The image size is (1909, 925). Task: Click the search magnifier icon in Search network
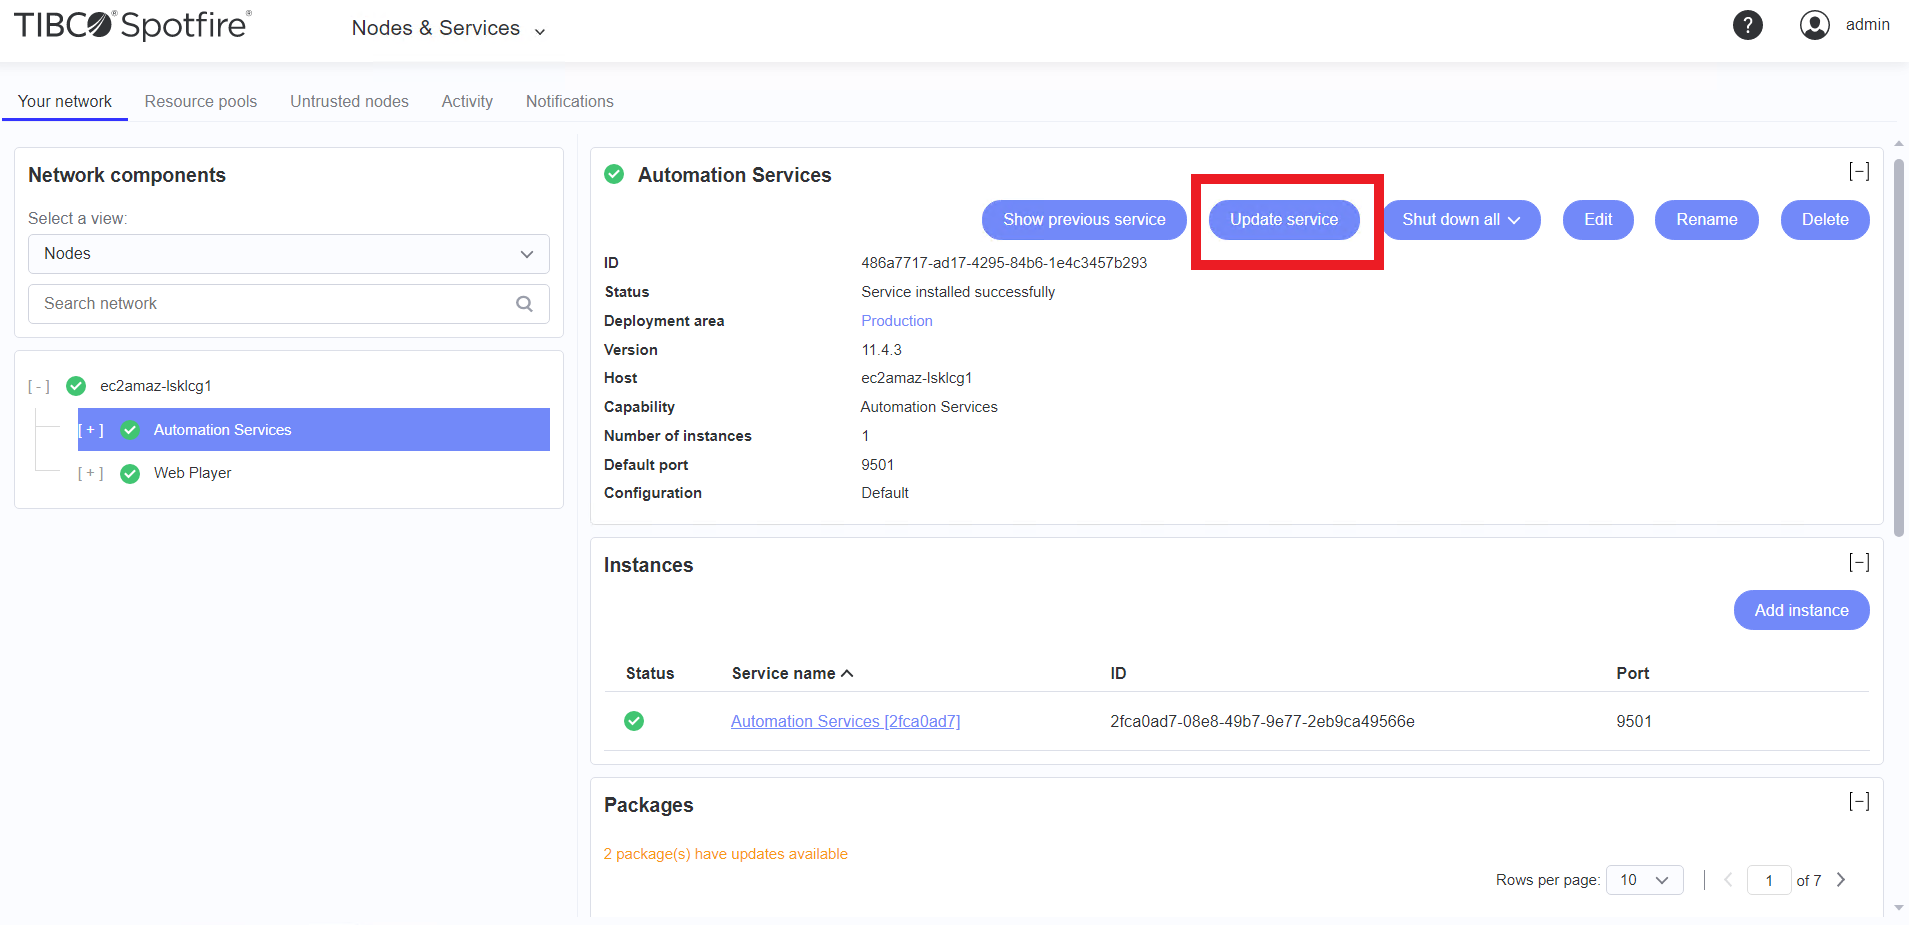(524, 304)
